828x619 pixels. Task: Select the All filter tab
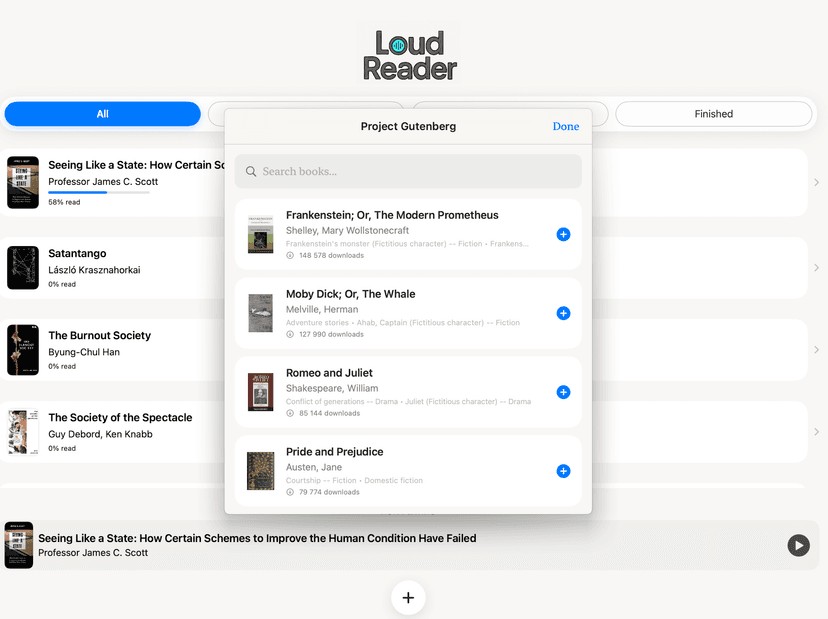coord(102,114)
